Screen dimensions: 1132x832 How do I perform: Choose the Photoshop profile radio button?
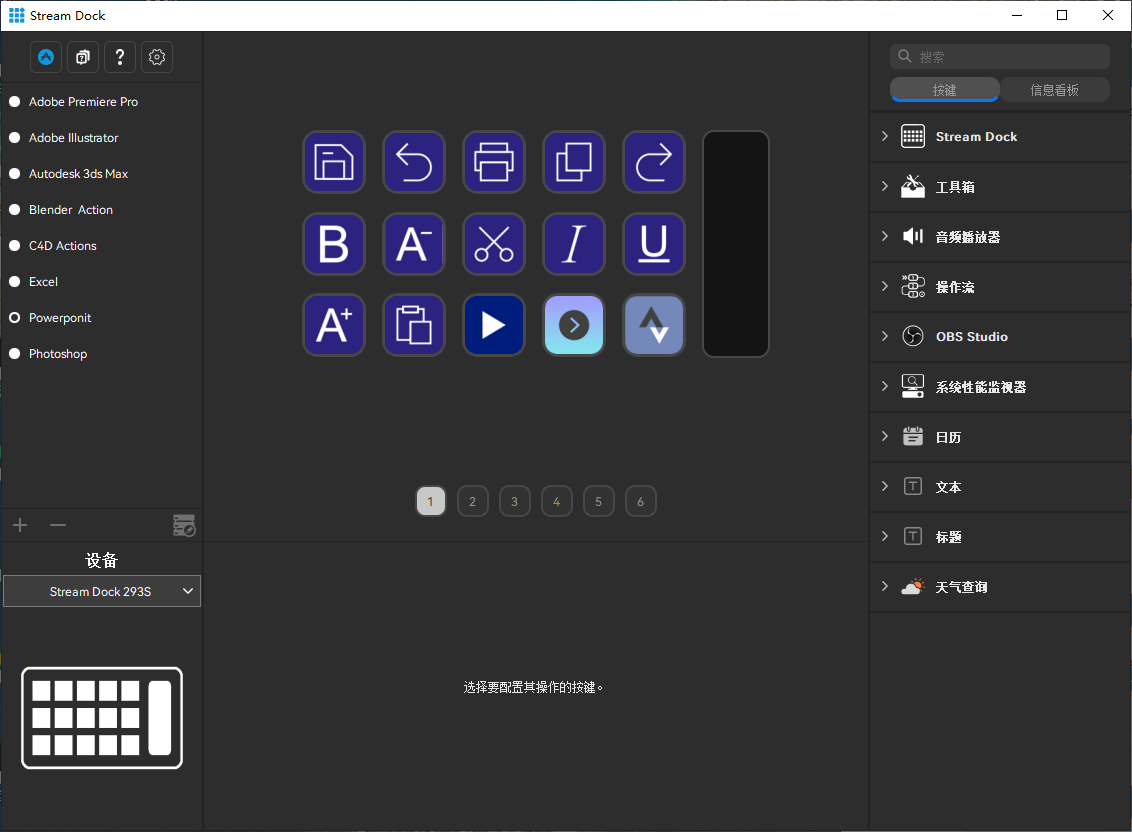coord(14,354)
